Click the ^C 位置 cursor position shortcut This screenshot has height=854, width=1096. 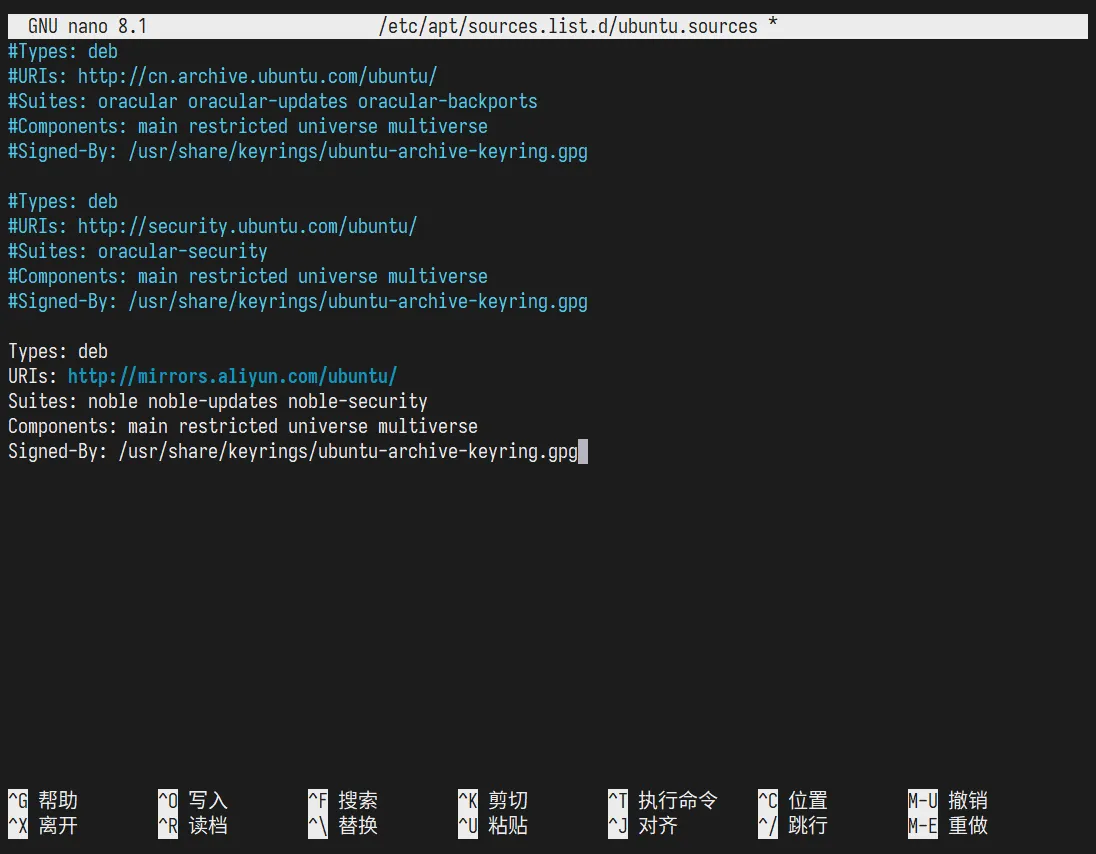(x=793, y=800)
